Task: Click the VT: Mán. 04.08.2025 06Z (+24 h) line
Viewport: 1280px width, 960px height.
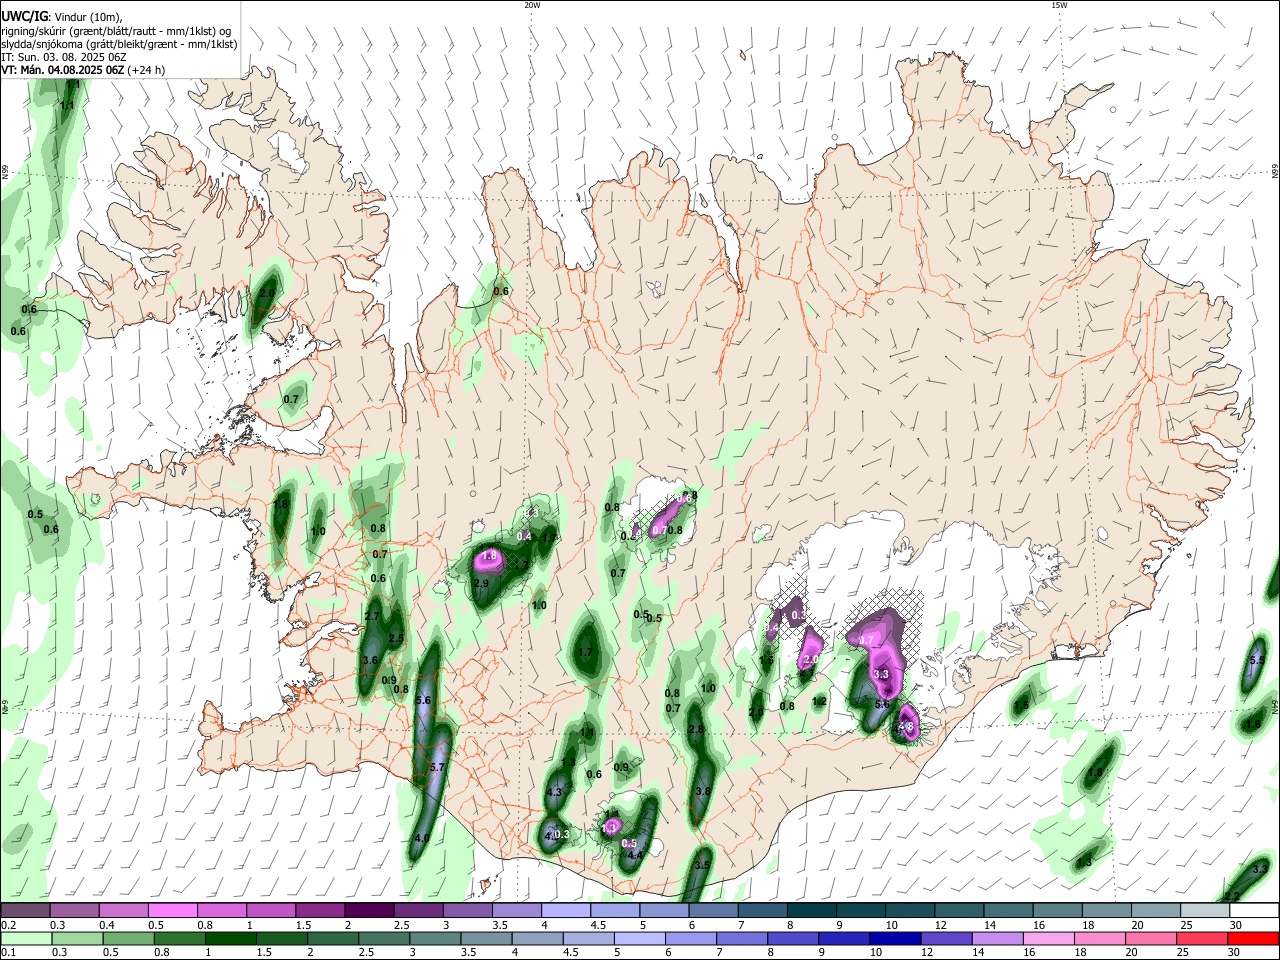Action: tap(83, 70)
